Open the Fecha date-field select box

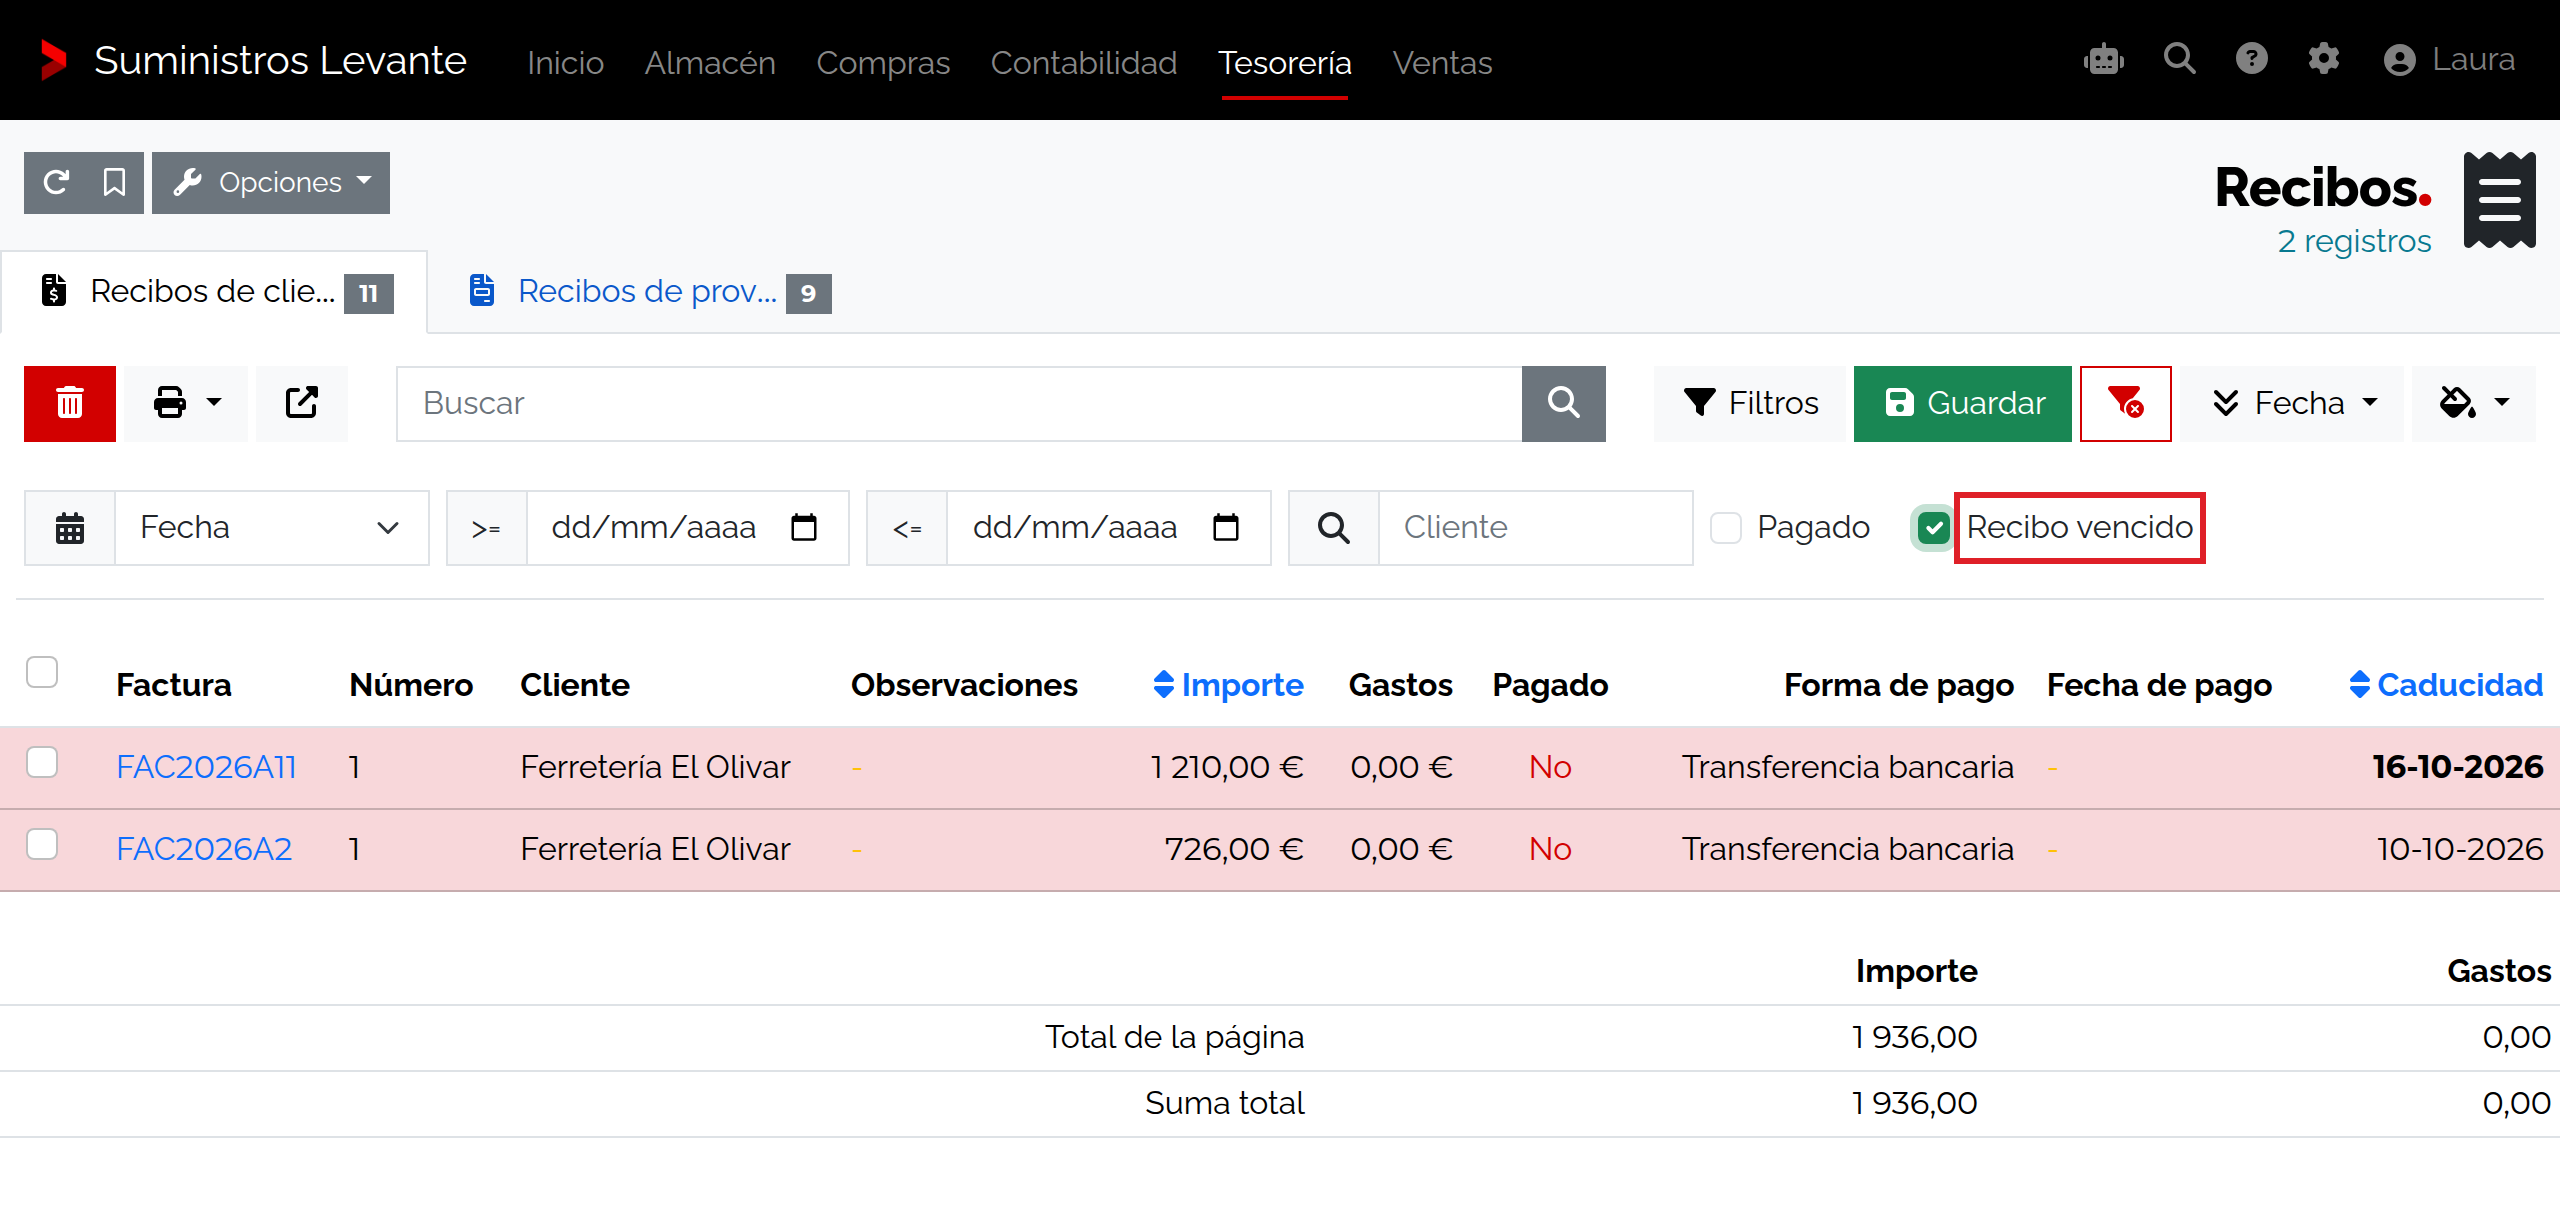(271, 527)
